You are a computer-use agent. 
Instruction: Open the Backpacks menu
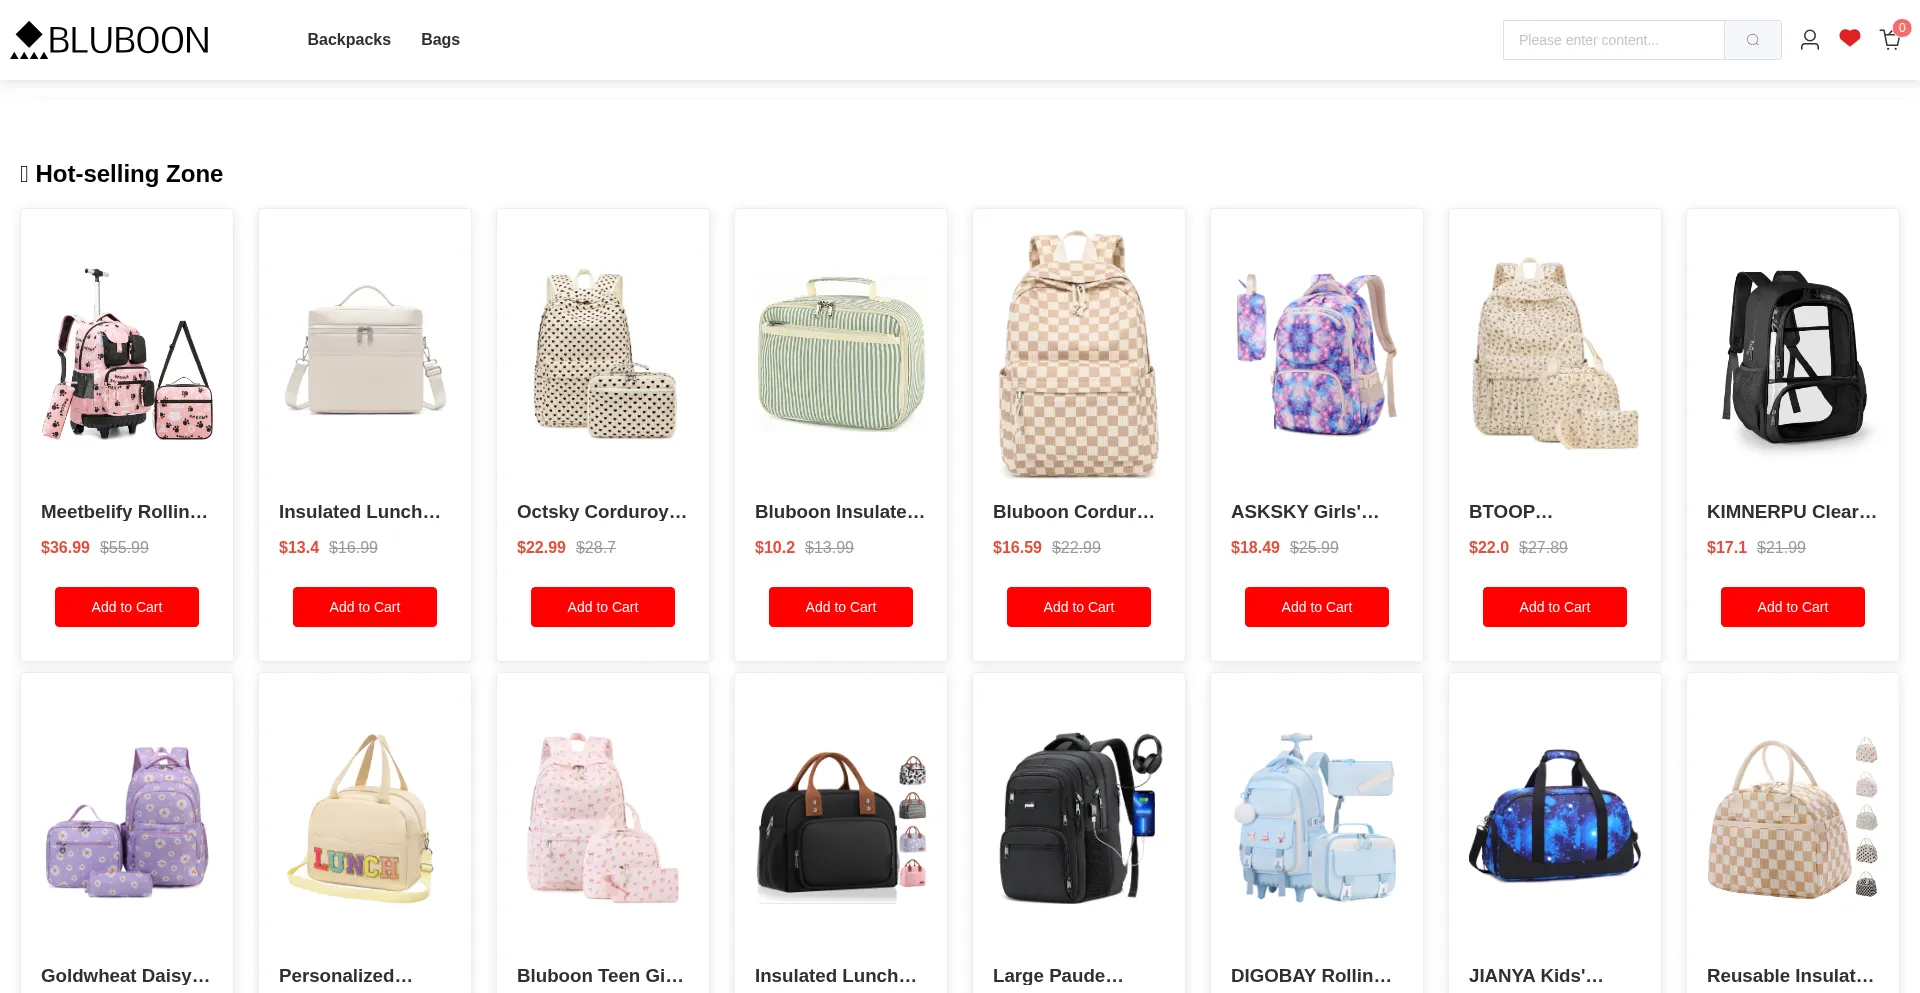coord(349,39)
